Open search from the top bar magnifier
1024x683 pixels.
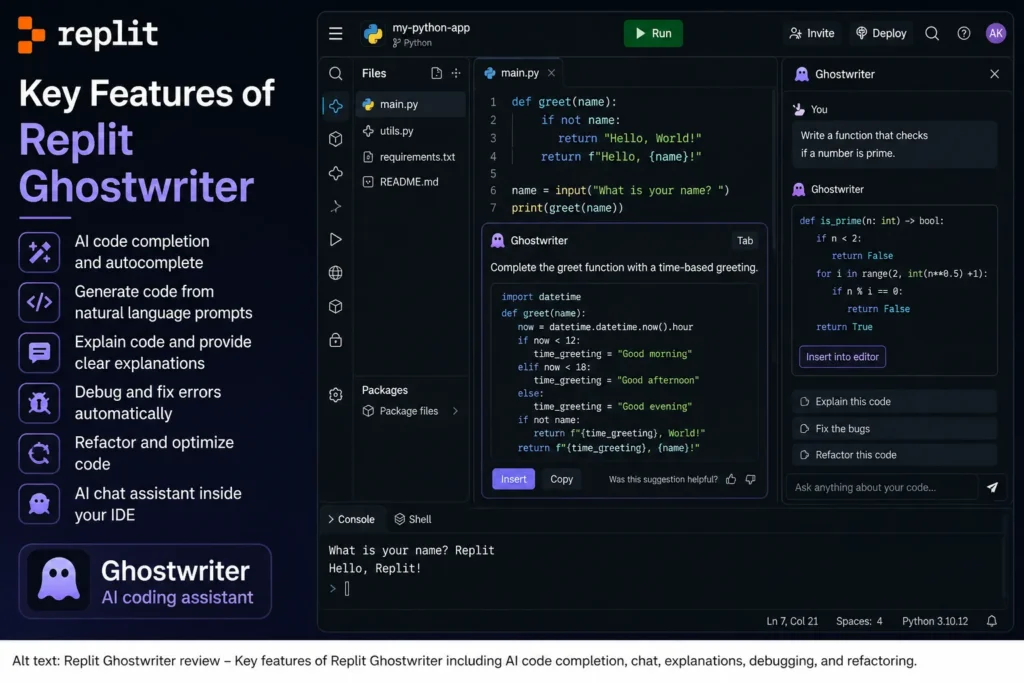932,33
